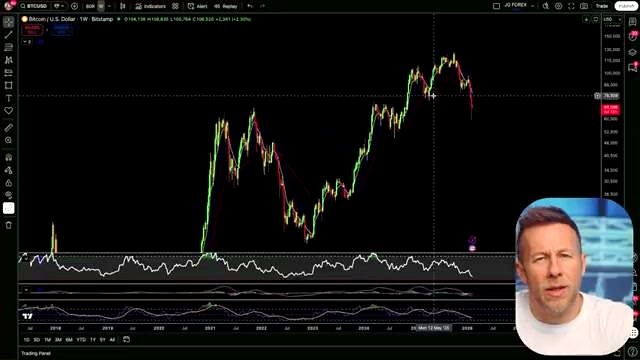Start bar Replay mode

226,6
